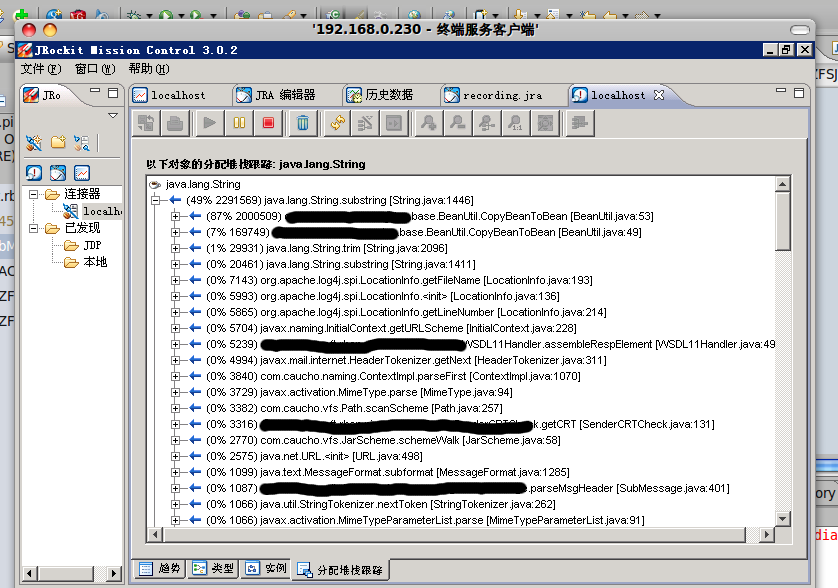
Task: Switch to the 历史数据 tab
Action: (380, 95)
